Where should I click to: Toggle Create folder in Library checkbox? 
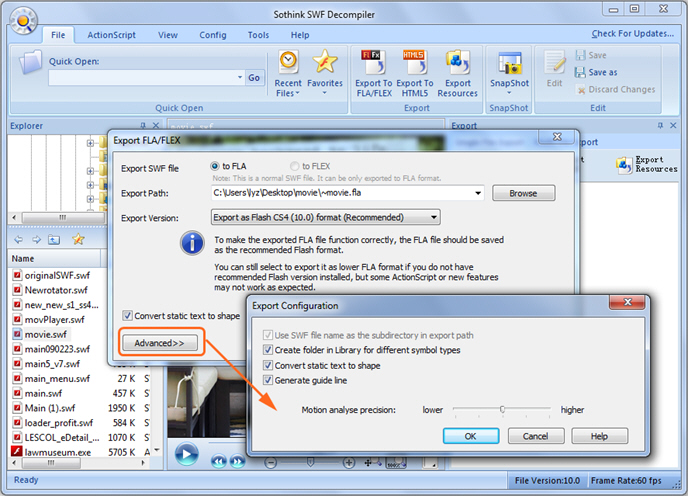coord(268,350)
